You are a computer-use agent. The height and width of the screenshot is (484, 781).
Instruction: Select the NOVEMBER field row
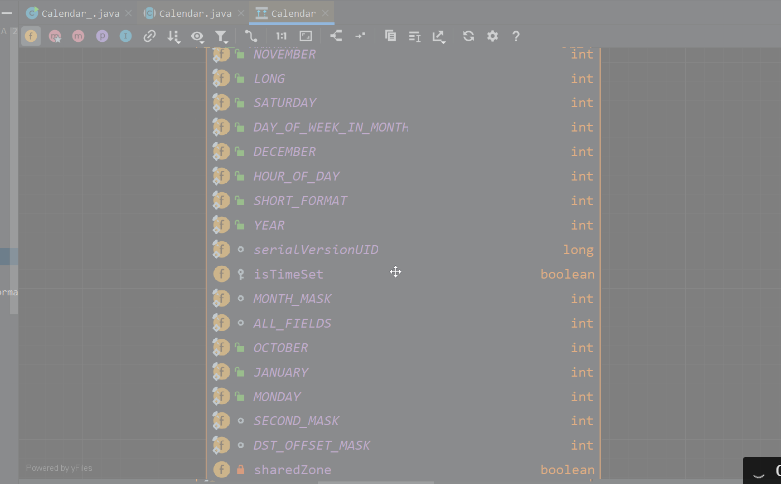click(403, 54)
